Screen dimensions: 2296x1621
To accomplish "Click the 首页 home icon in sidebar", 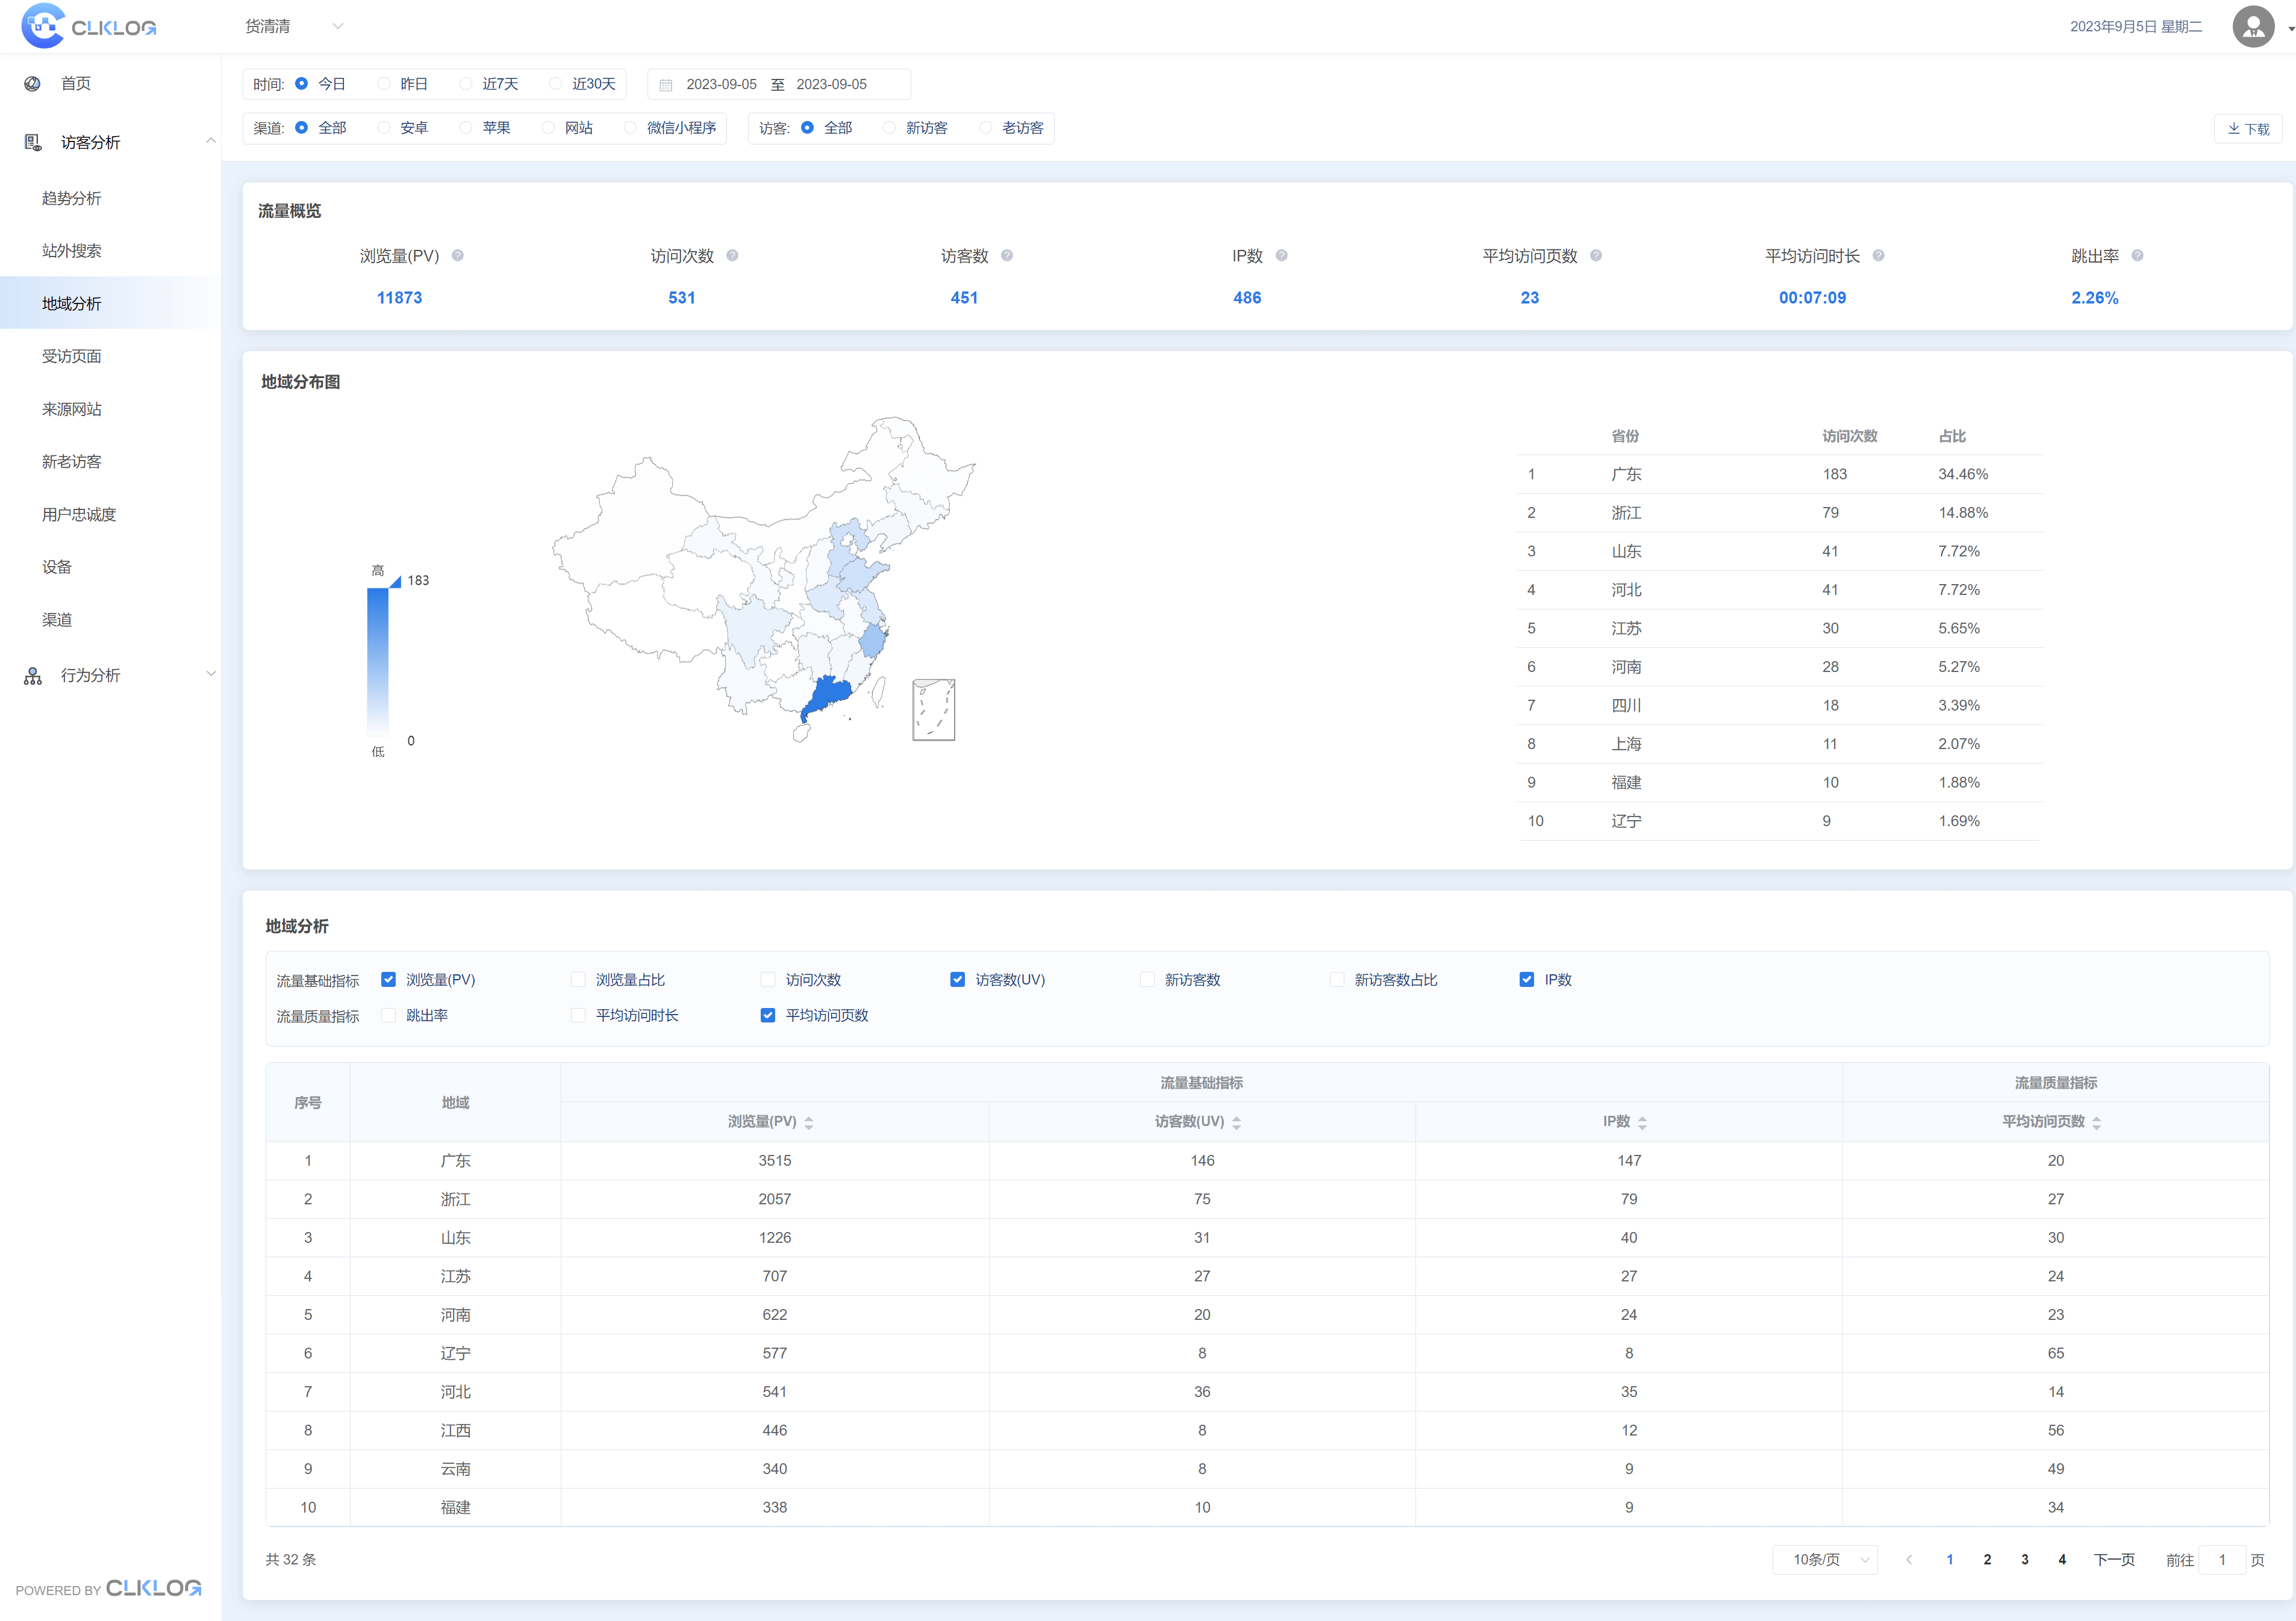I will pyautogui.click(x=32, y=84).
